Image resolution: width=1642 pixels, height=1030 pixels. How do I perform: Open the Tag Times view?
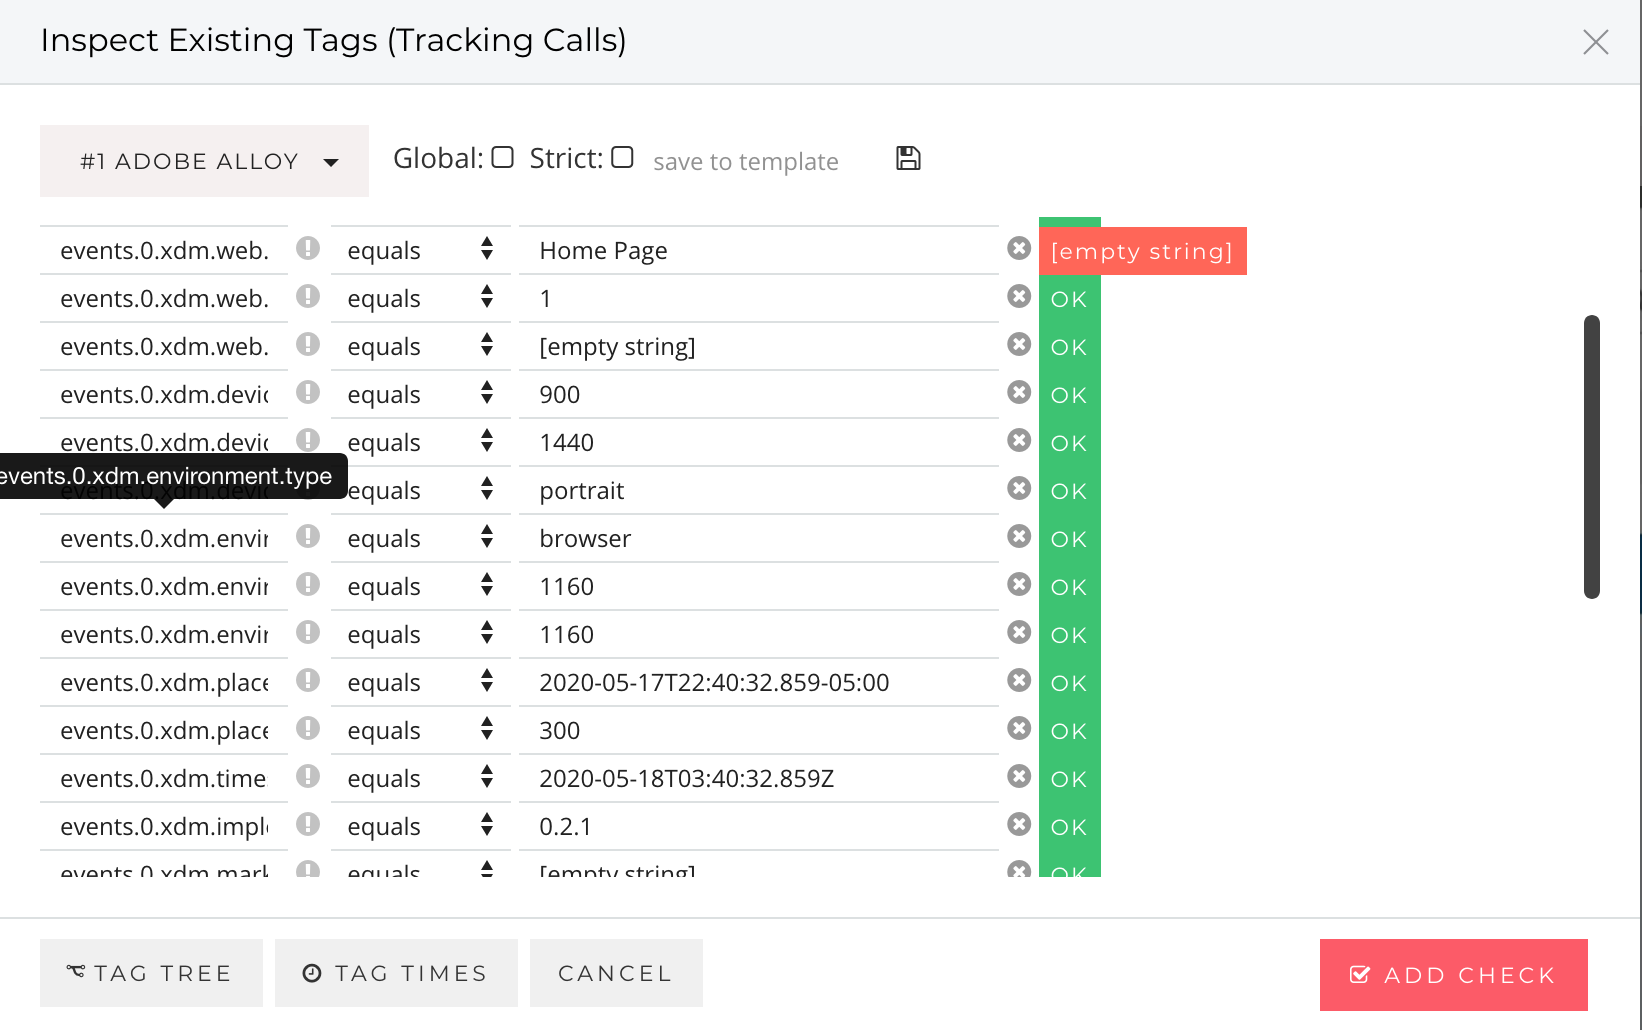click(396, 973)
